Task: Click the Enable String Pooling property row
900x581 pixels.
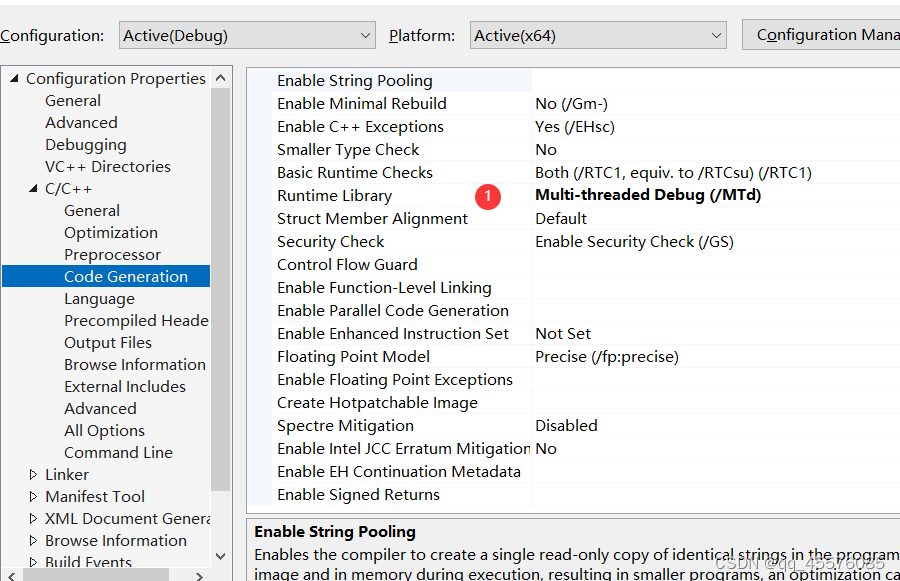Action: click(354, 80)
